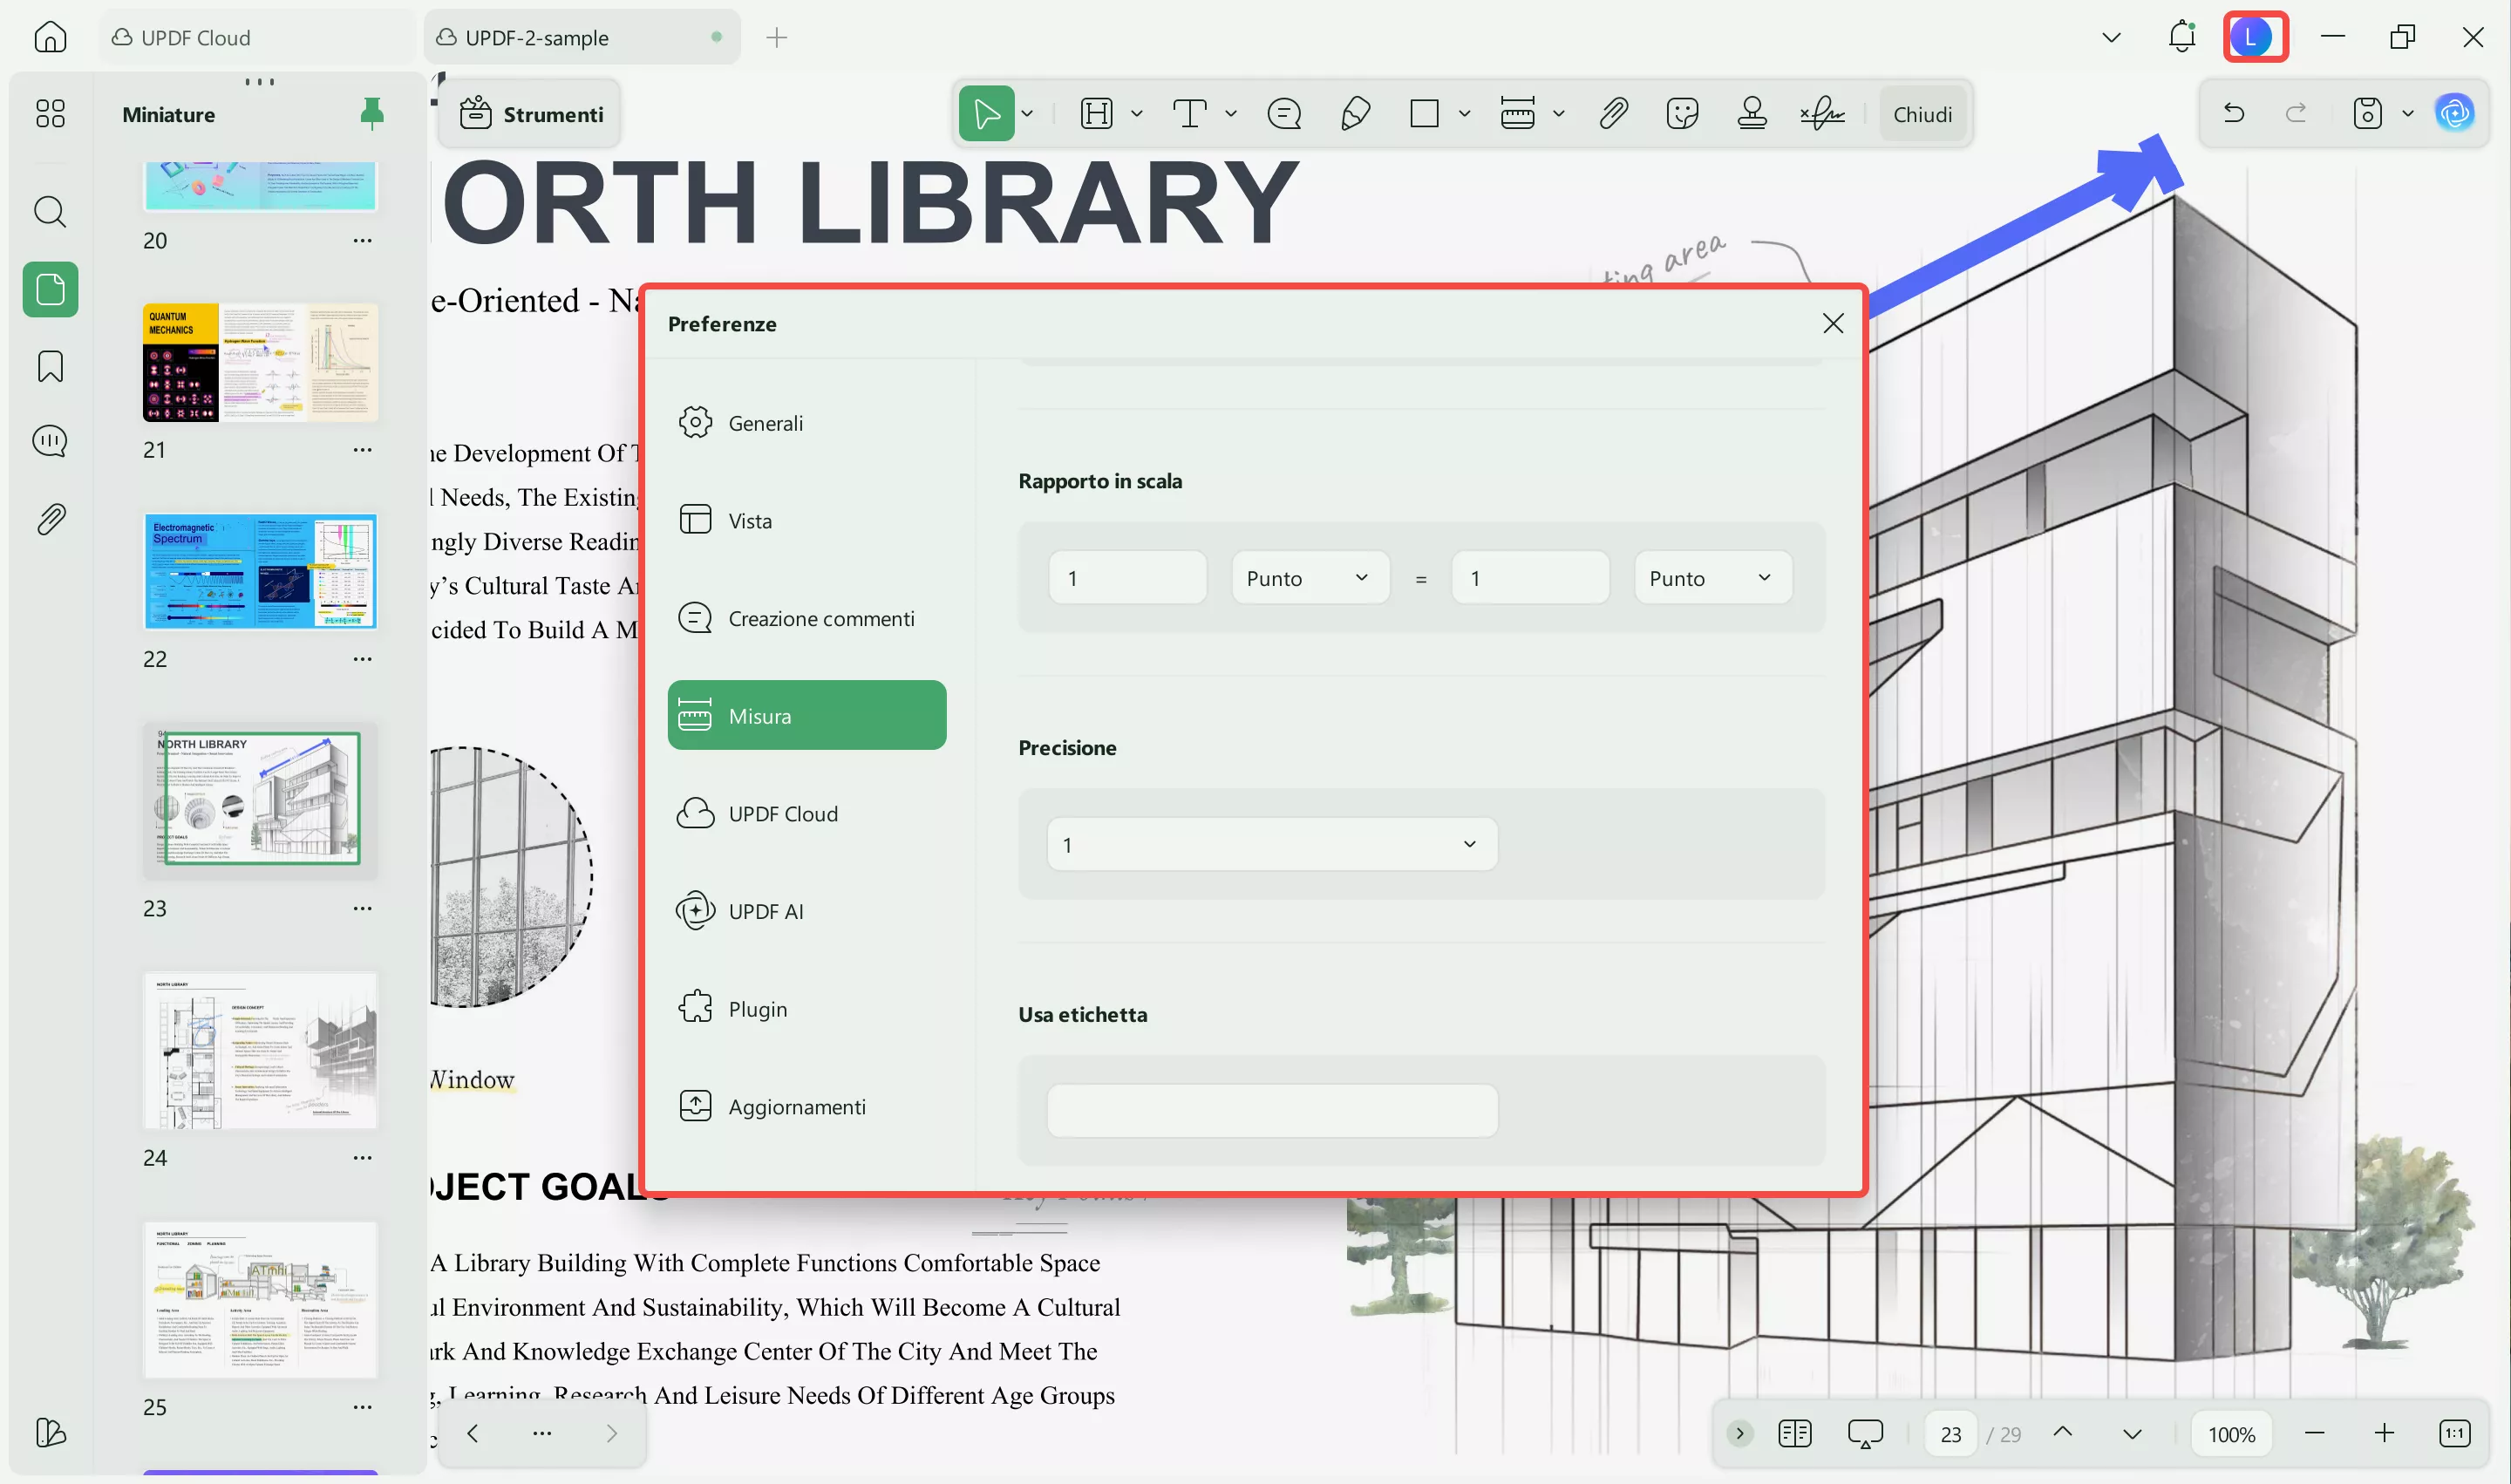Open the bookmarks sidebar panel

(50, 366)
